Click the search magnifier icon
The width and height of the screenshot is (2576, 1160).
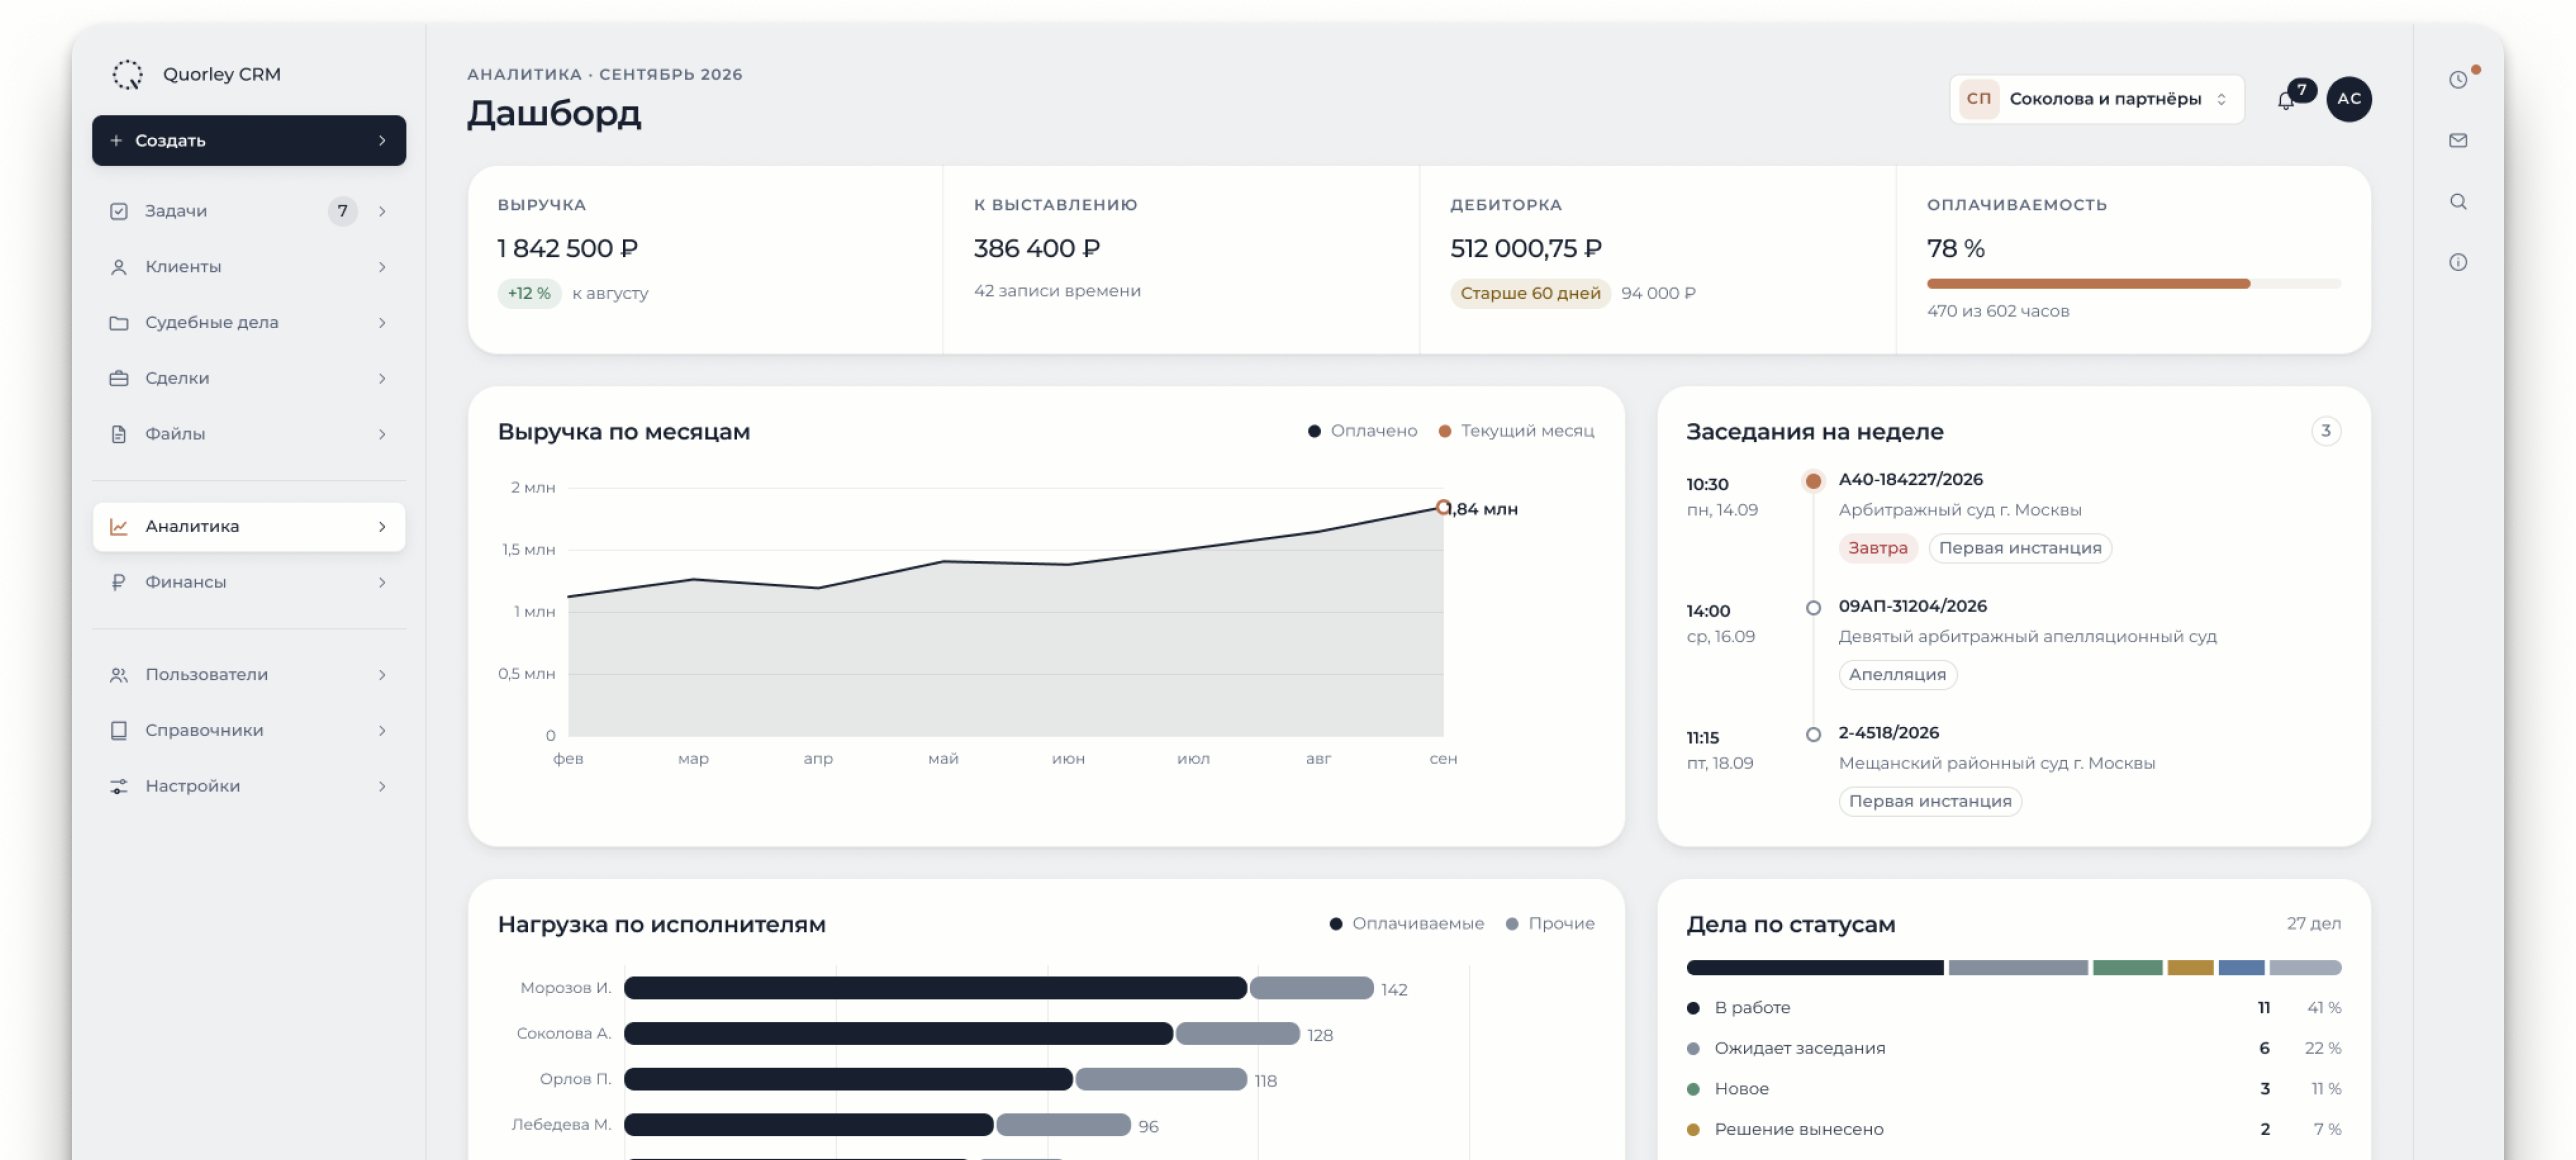click(x=2458, y=202)
